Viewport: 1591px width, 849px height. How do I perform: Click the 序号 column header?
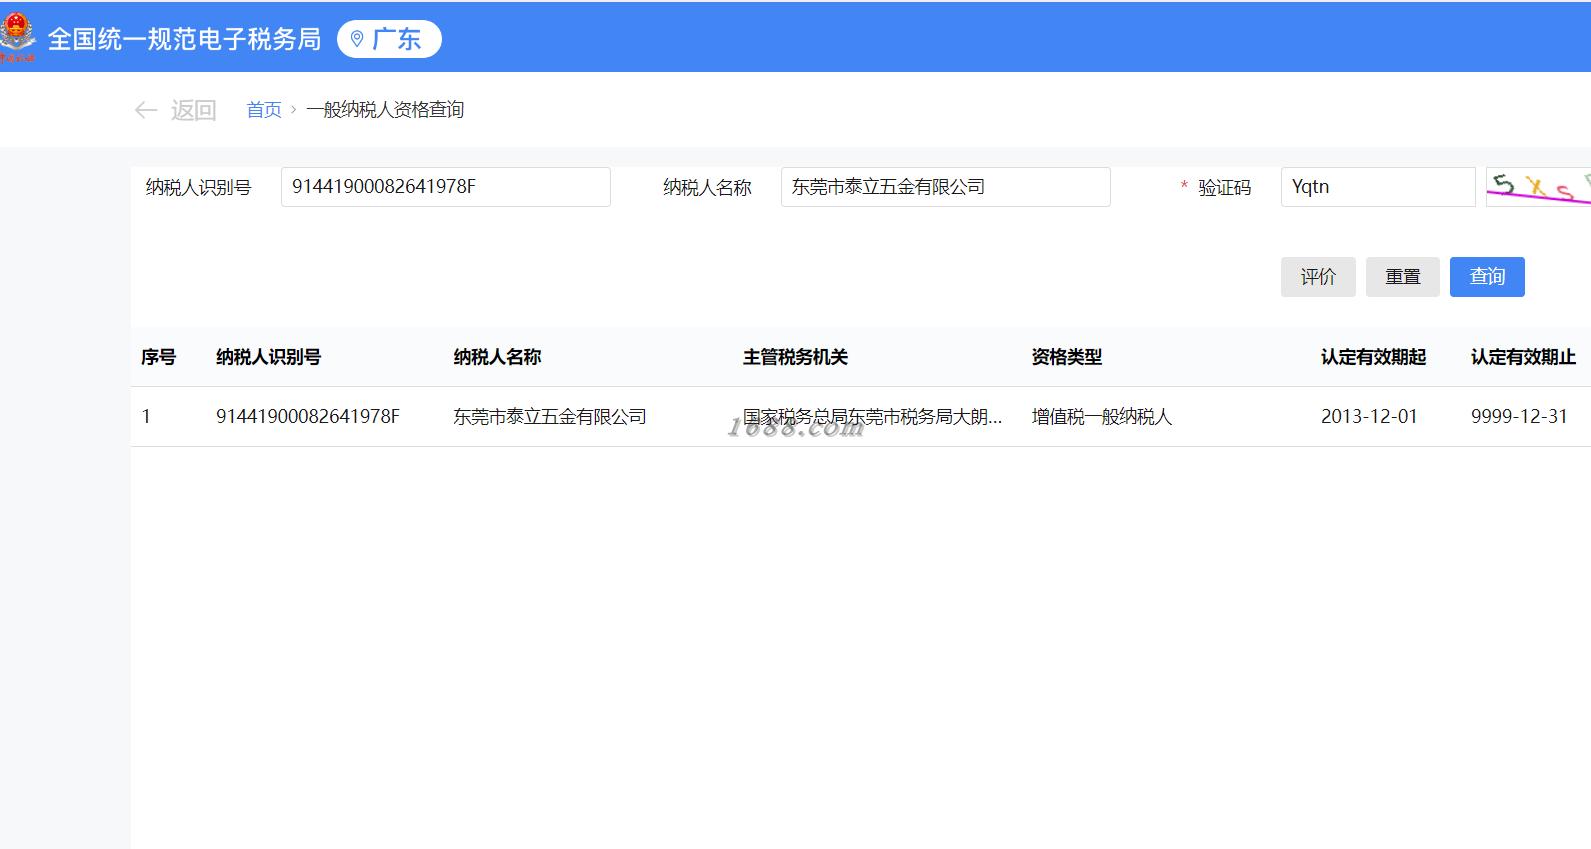pos(158,357)
